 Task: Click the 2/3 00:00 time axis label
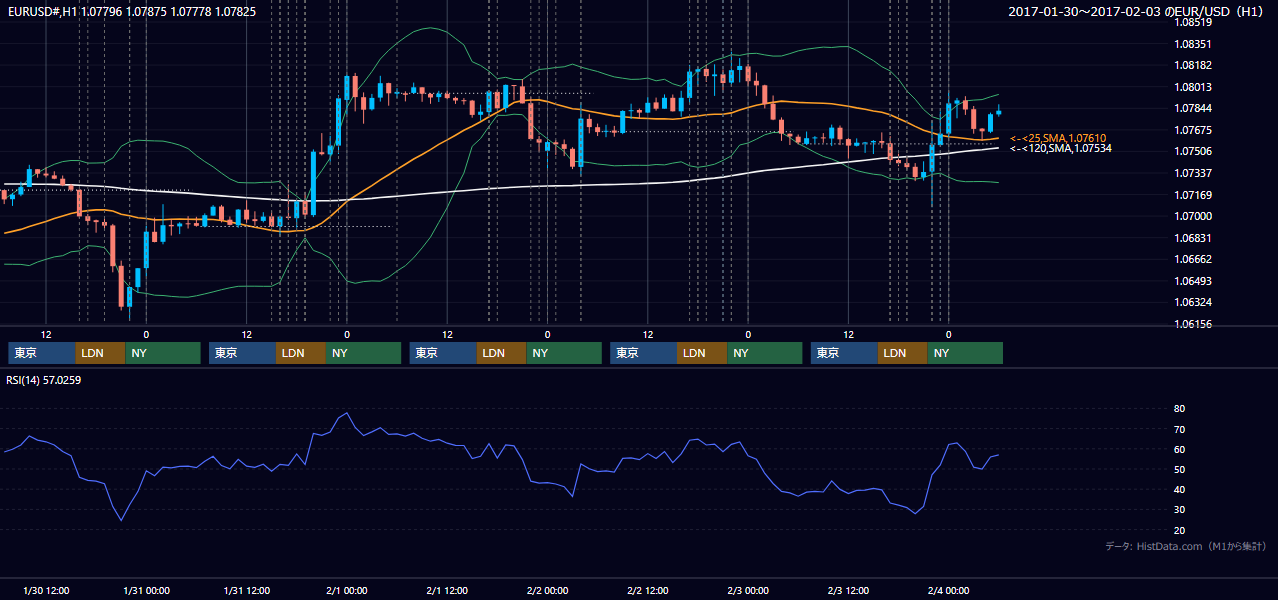(748, 590)
